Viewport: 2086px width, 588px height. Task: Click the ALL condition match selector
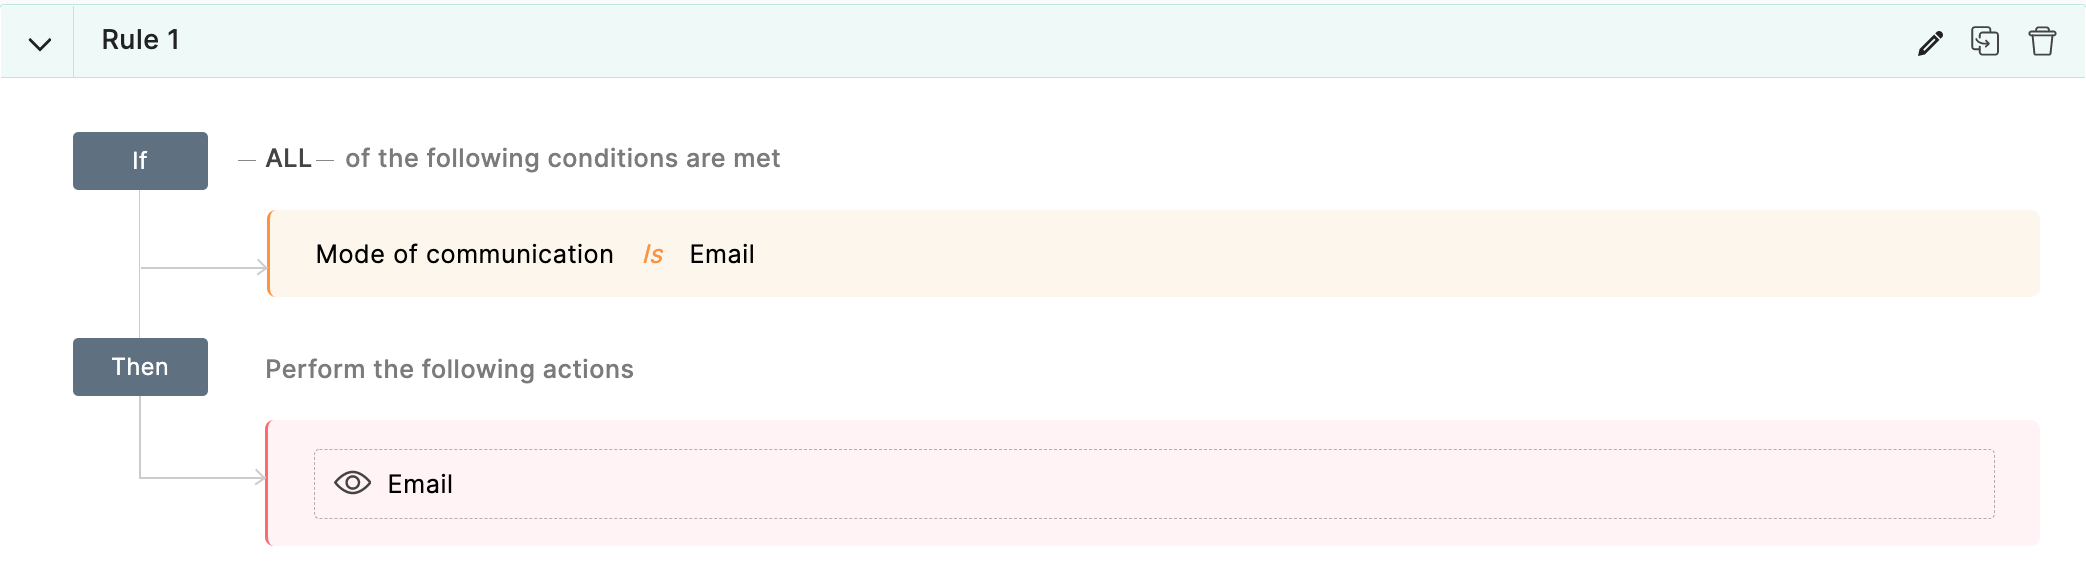point(288,159)
